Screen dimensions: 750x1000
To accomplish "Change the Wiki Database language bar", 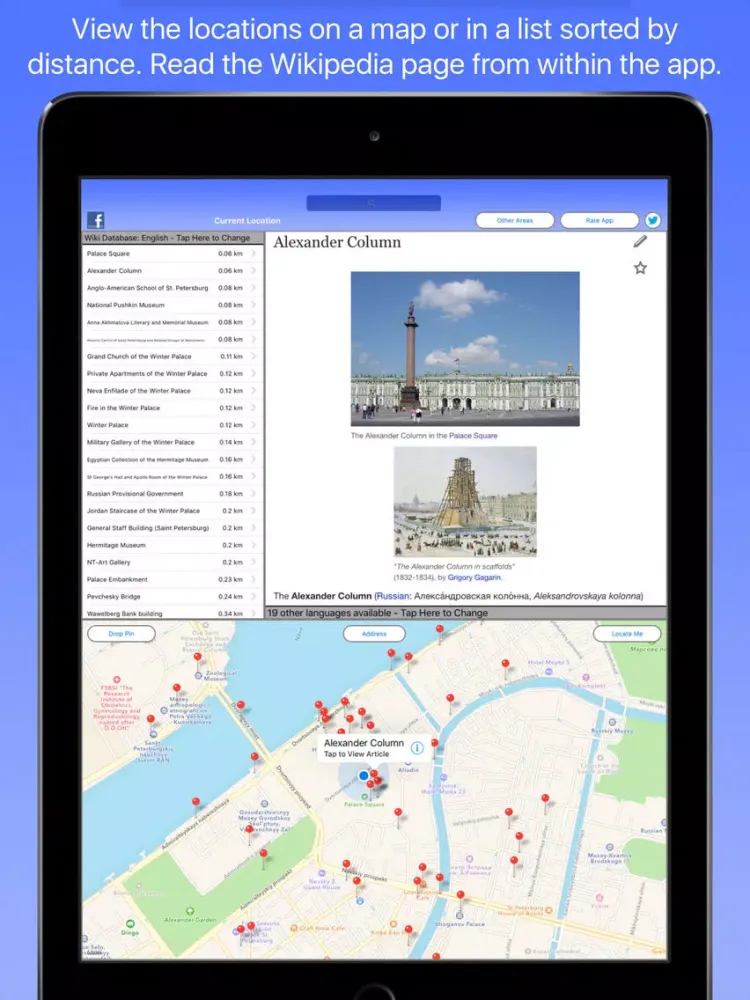I will tap(173, 238).
